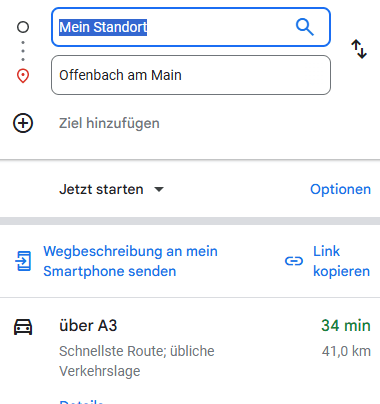Click the red destination pin icon

click(23, 76)
